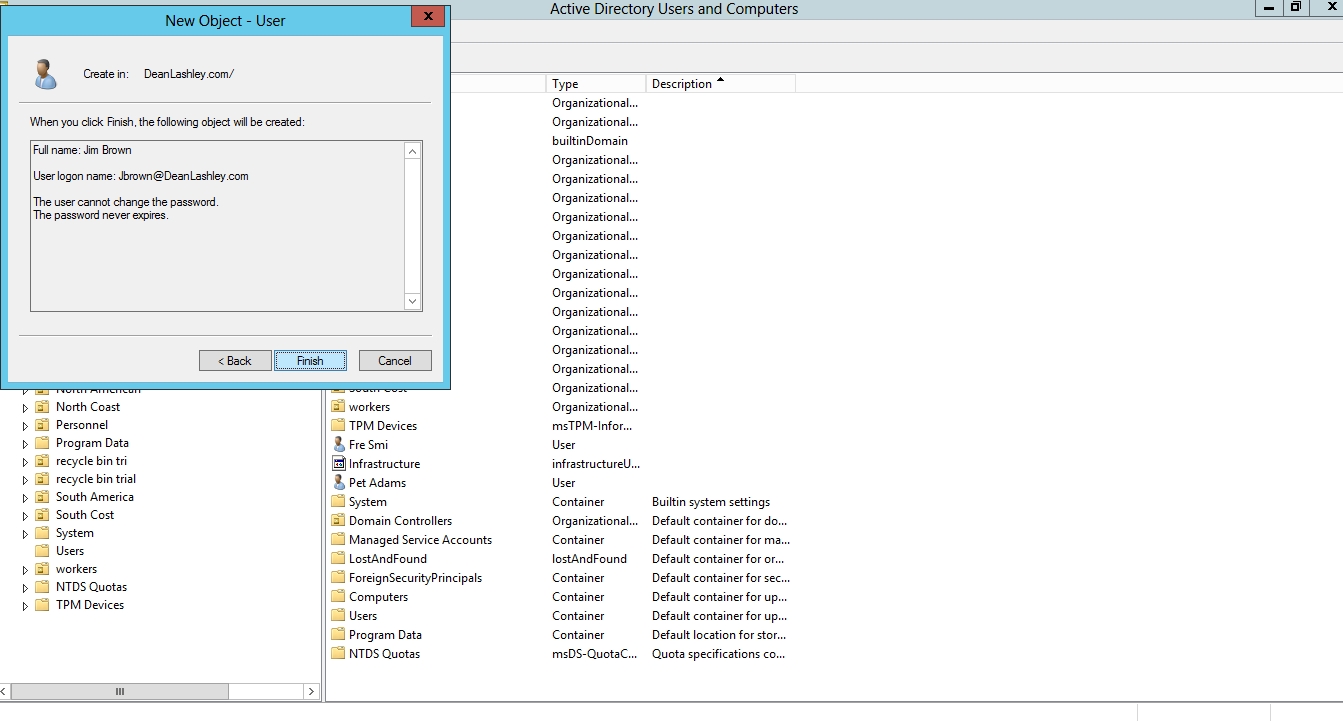Image resolution: width=1343 pixels, height=721 pixels.
Task: Click the summary box scroll down arrow
Action: coord(413,301)
